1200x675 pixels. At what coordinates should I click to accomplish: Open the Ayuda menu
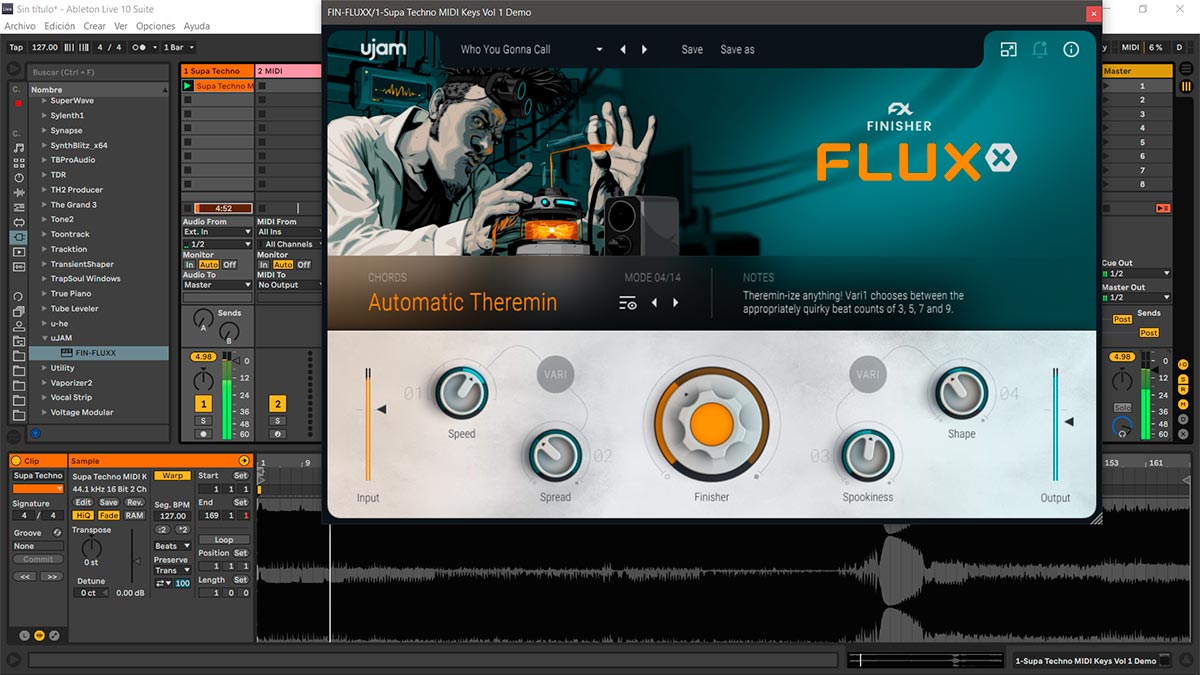coord(197,26)
